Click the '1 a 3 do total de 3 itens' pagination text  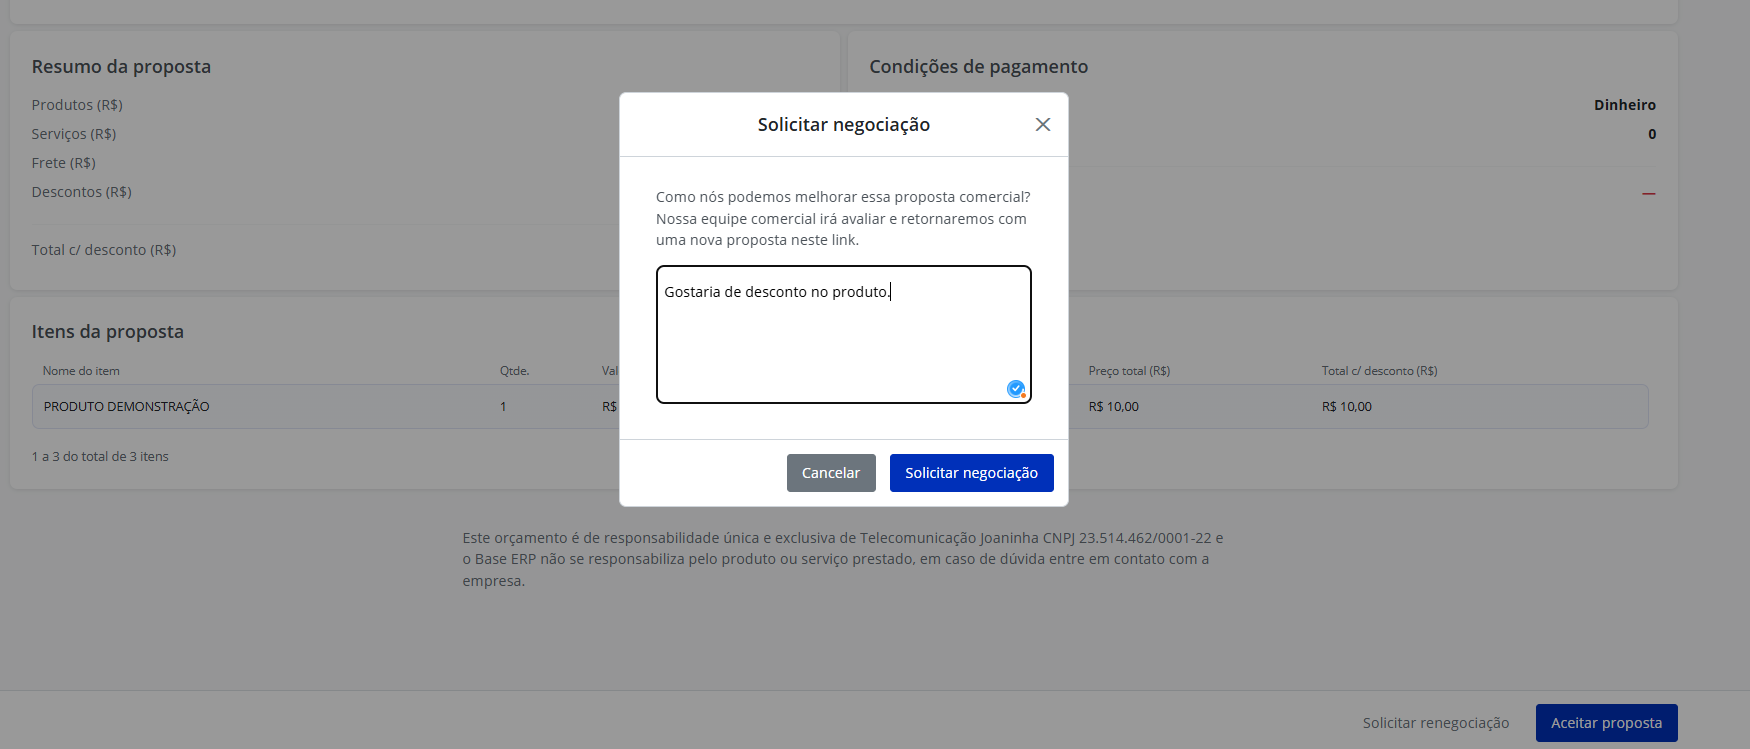pyautogui.click(x=100, y=457)
